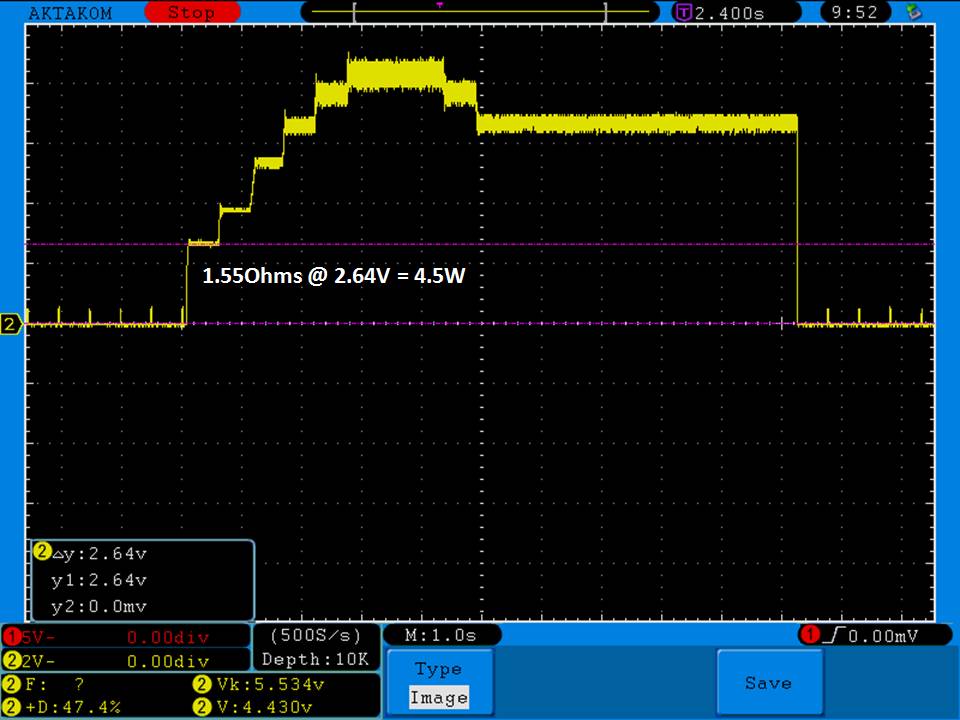Click channel 2 ground marker on left edge
The height and width of the screenshot is (720, 960).
[x=12, y=324]
